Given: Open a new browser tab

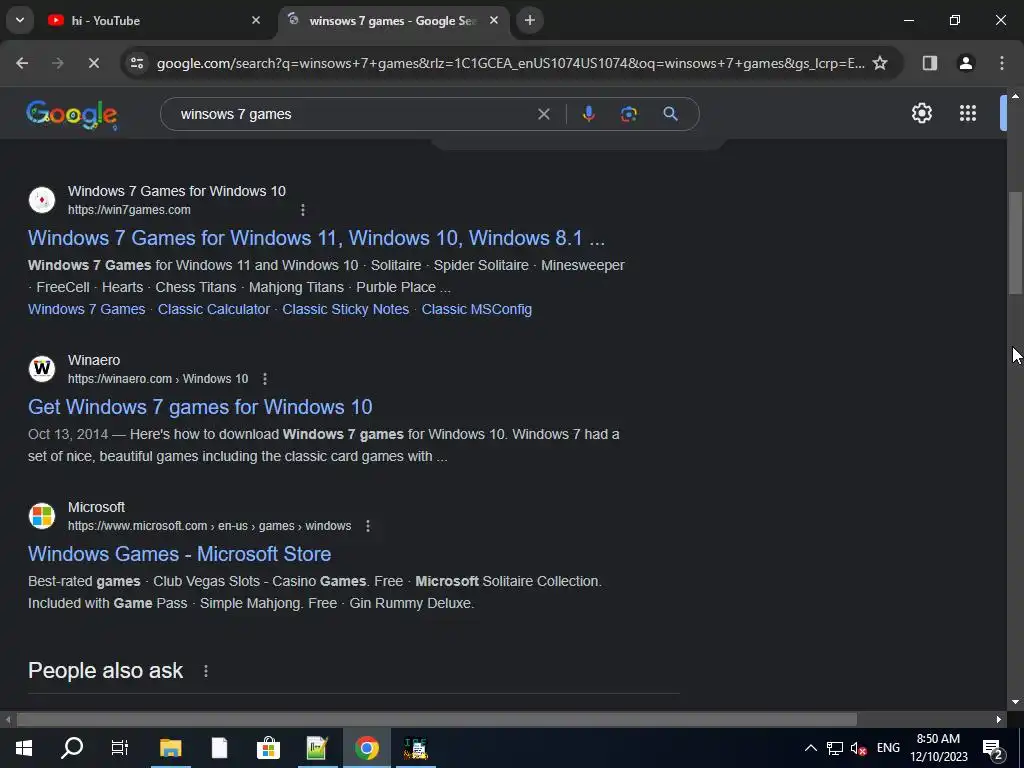Looking at the screenshot, I should tap(530, 20).
